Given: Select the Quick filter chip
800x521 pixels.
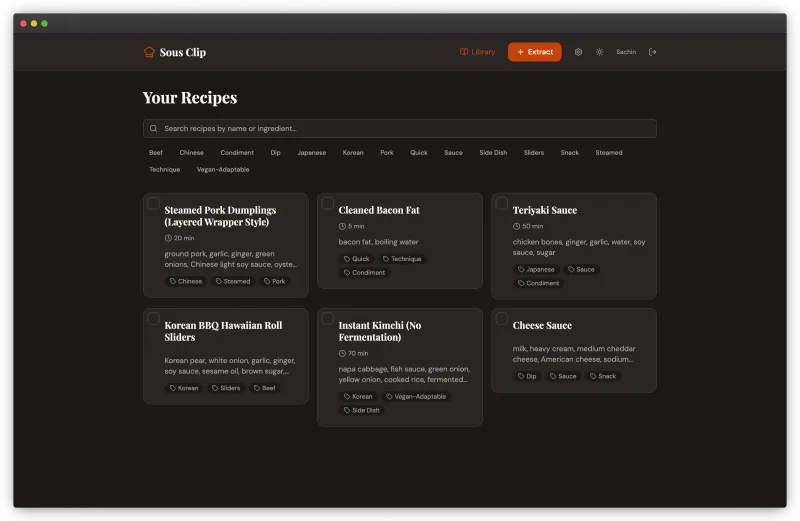Looking at the screenshot, I should click(x=419, y=153).
